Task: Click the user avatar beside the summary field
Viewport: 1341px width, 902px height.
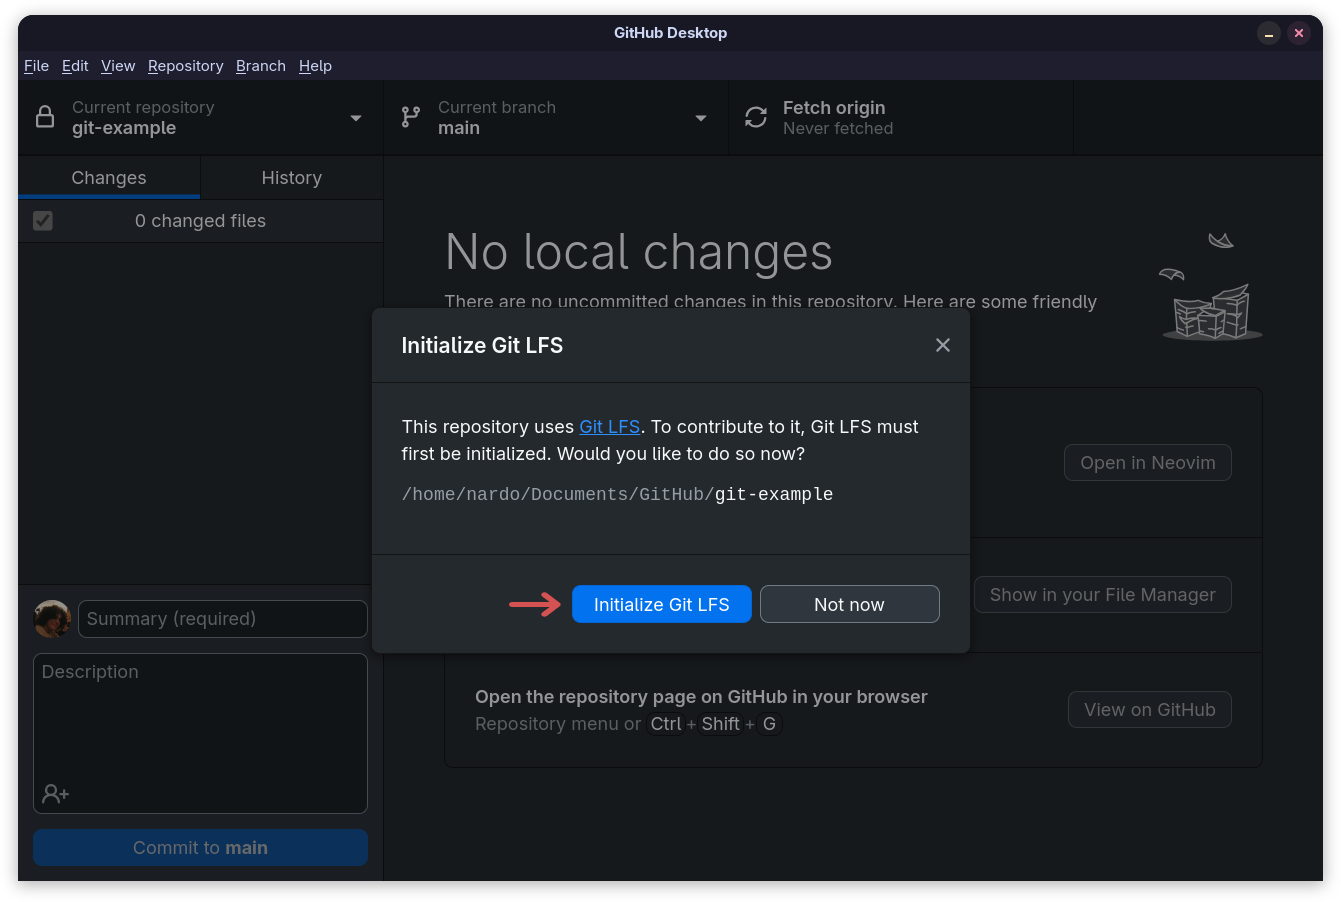Action: [x=52, y=619]
